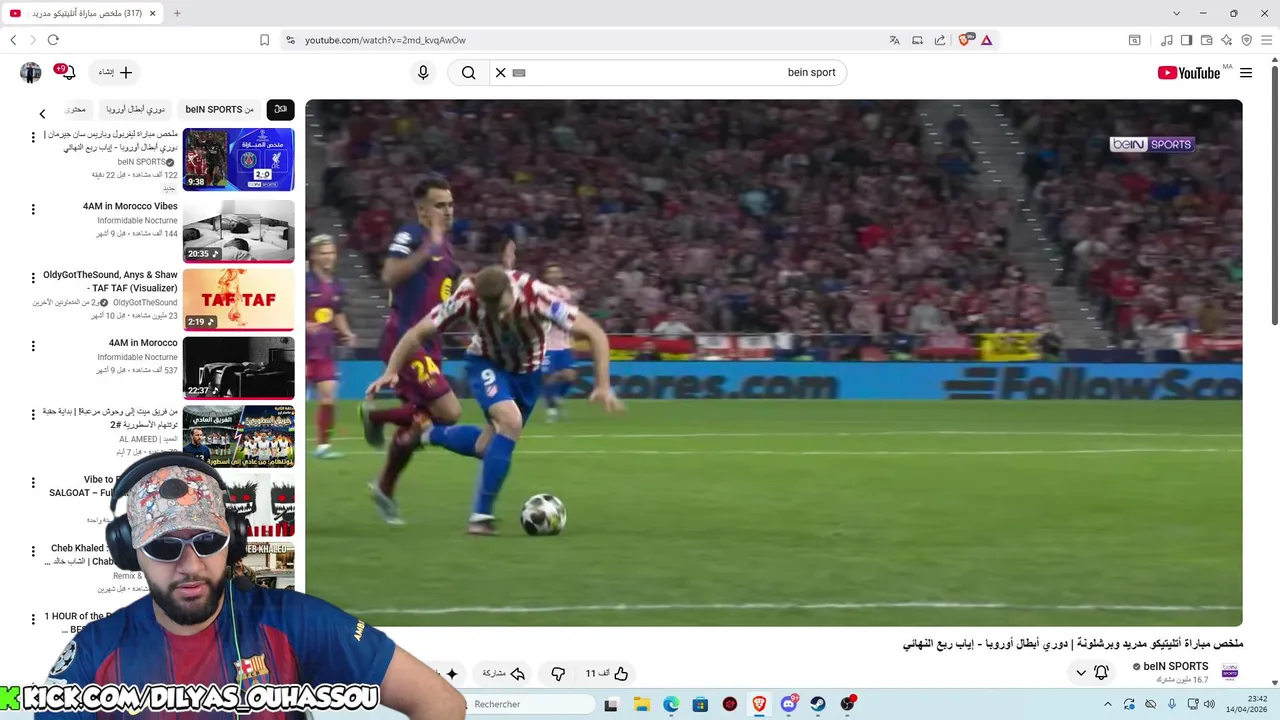Open the account avatar menu
The width and height of the screenshot is (1280, 720).
31,72
